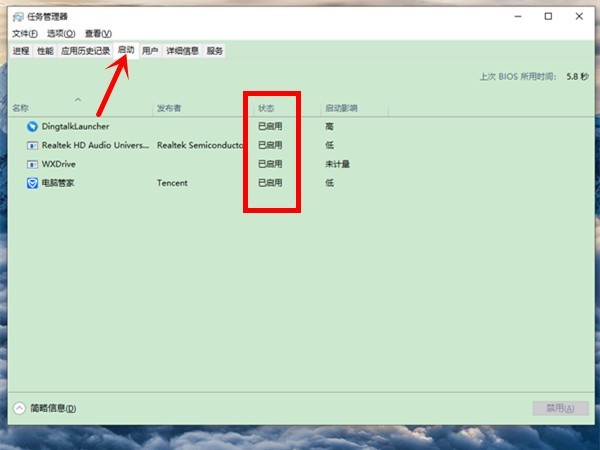
Task: Open the 查看(V) menu
Action: 98,34
